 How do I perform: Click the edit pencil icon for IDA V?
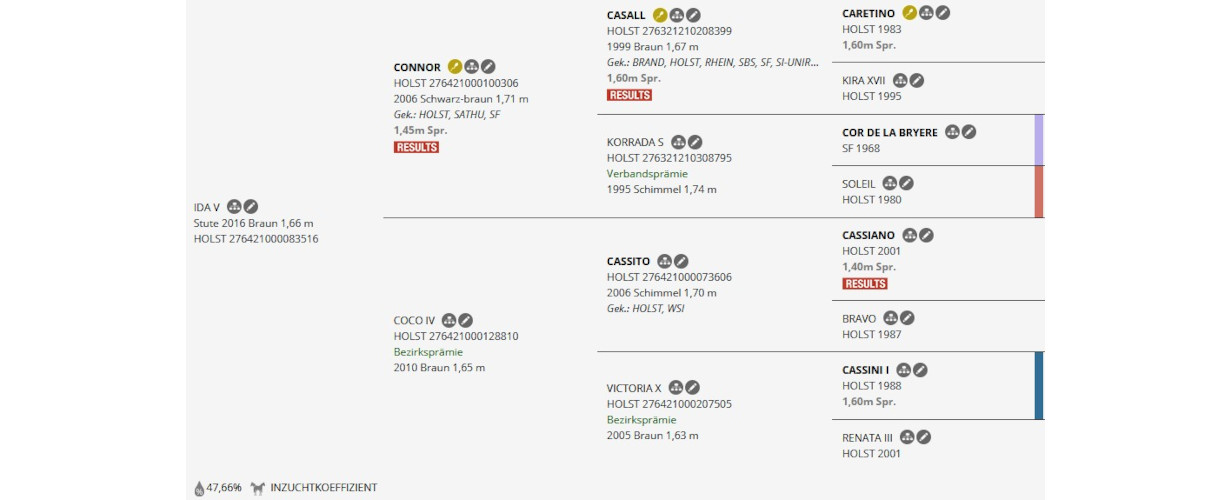(x=251, y=207)
